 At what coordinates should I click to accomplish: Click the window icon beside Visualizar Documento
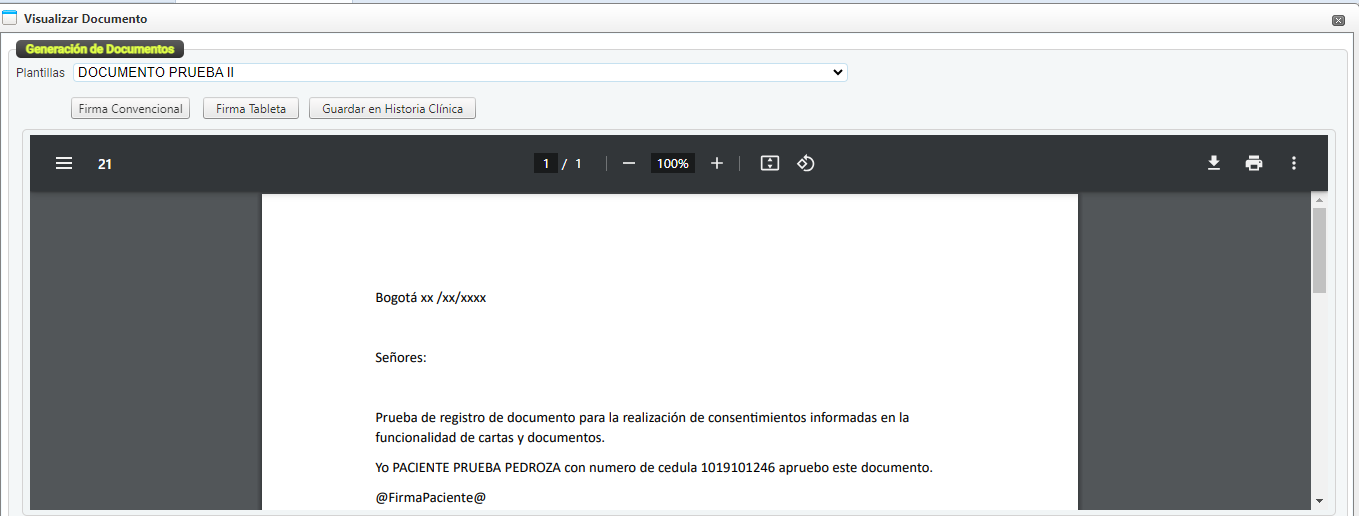click(x=10, y=18)
